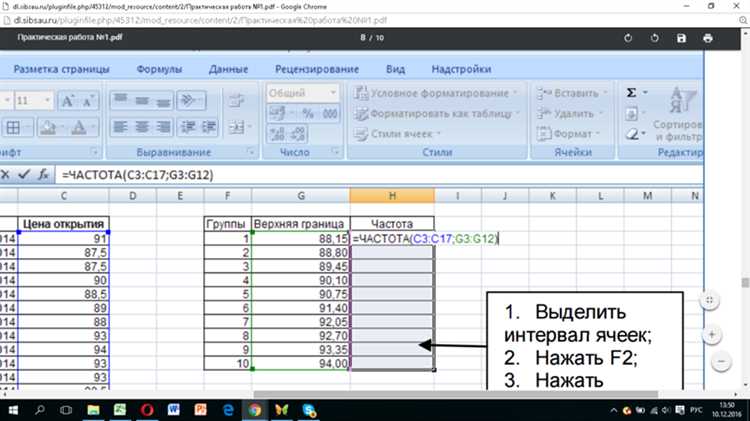Open fill color bucket picker

pyautogui.click(x=51, y=127)
